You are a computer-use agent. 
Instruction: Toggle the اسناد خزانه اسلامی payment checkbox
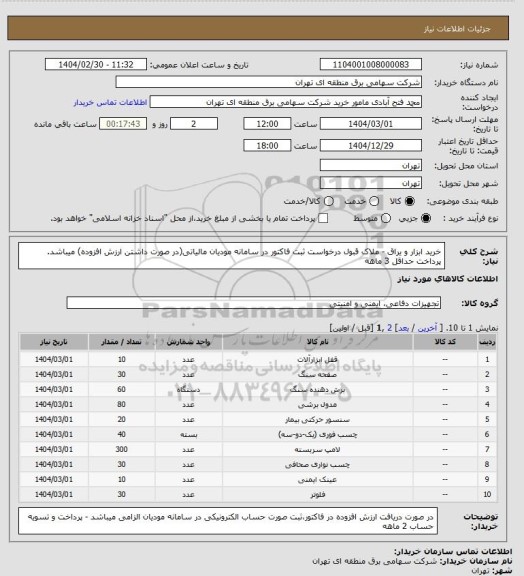click(323, 218)
